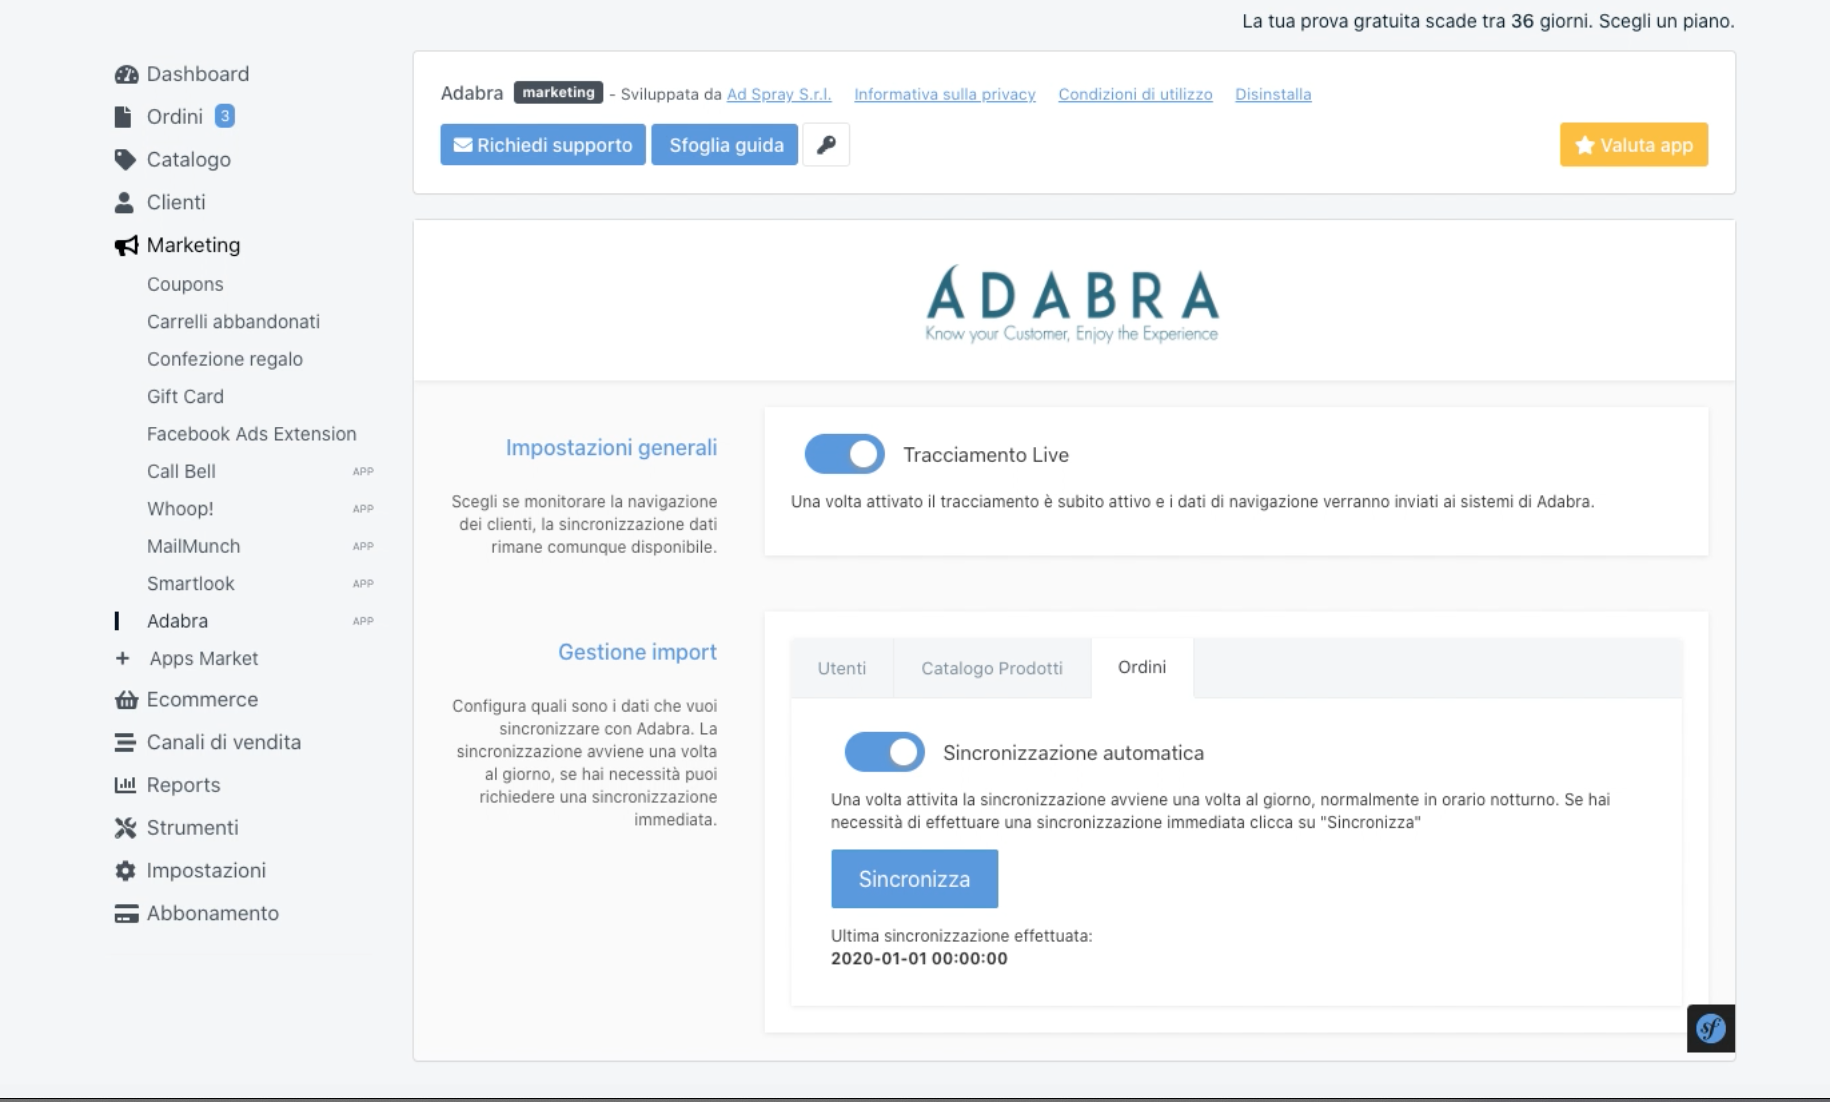Click the key icon button

point(826,145)
